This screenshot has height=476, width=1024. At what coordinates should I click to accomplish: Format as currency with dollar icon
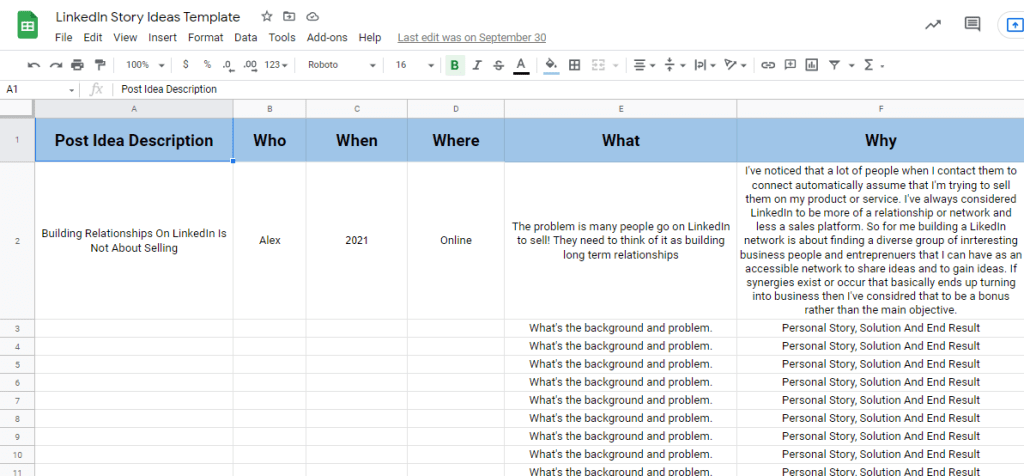coord(186,65)
